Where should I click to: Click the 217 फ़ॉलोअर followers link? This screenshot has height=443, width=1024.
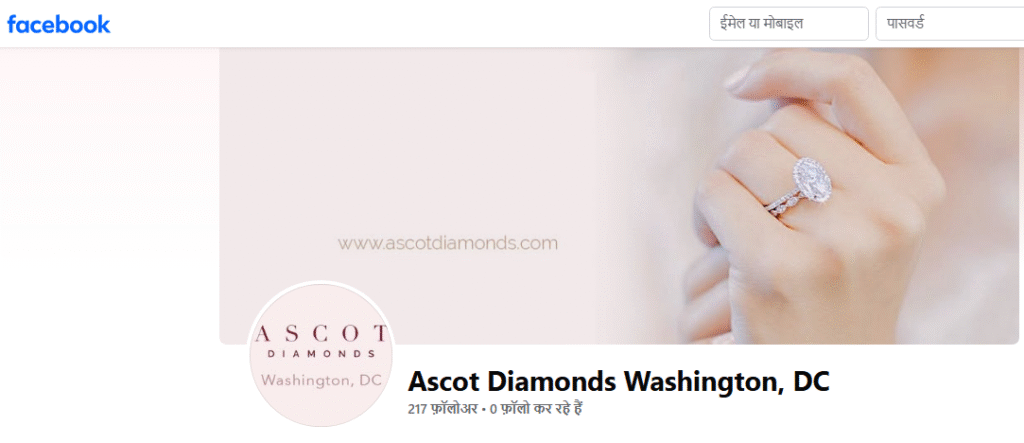pos(442,409)
